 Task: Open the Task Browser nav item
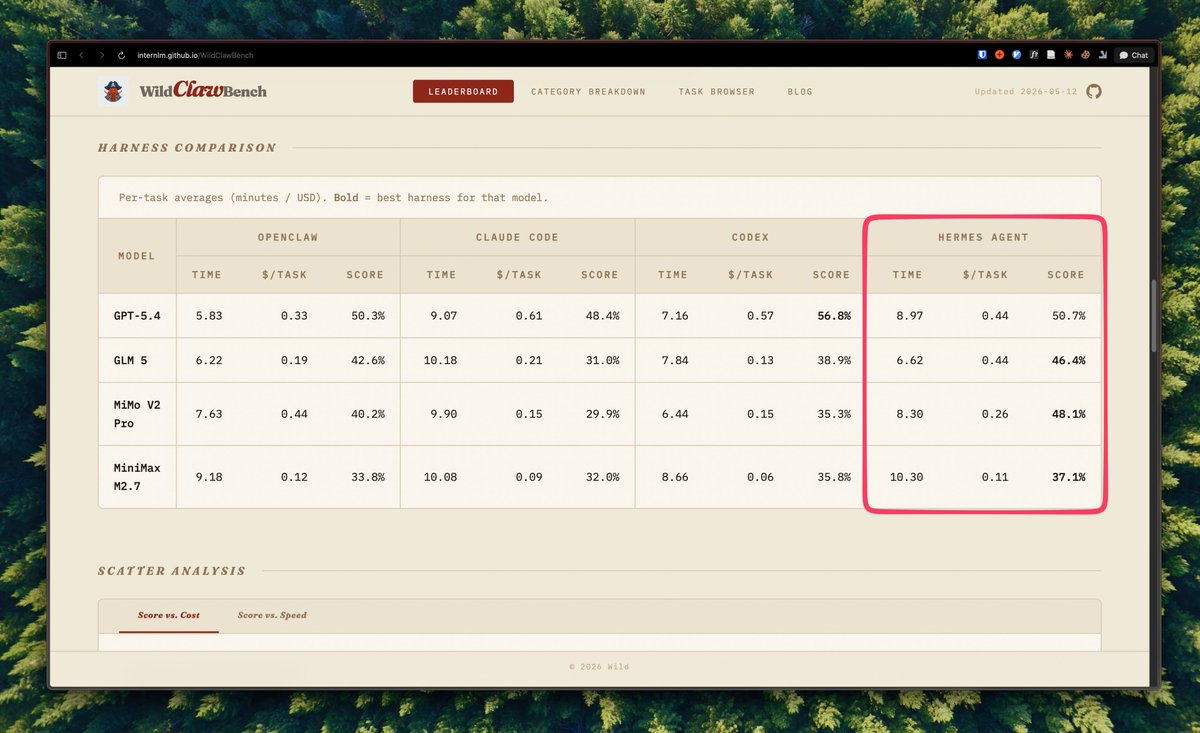point(717,92)
